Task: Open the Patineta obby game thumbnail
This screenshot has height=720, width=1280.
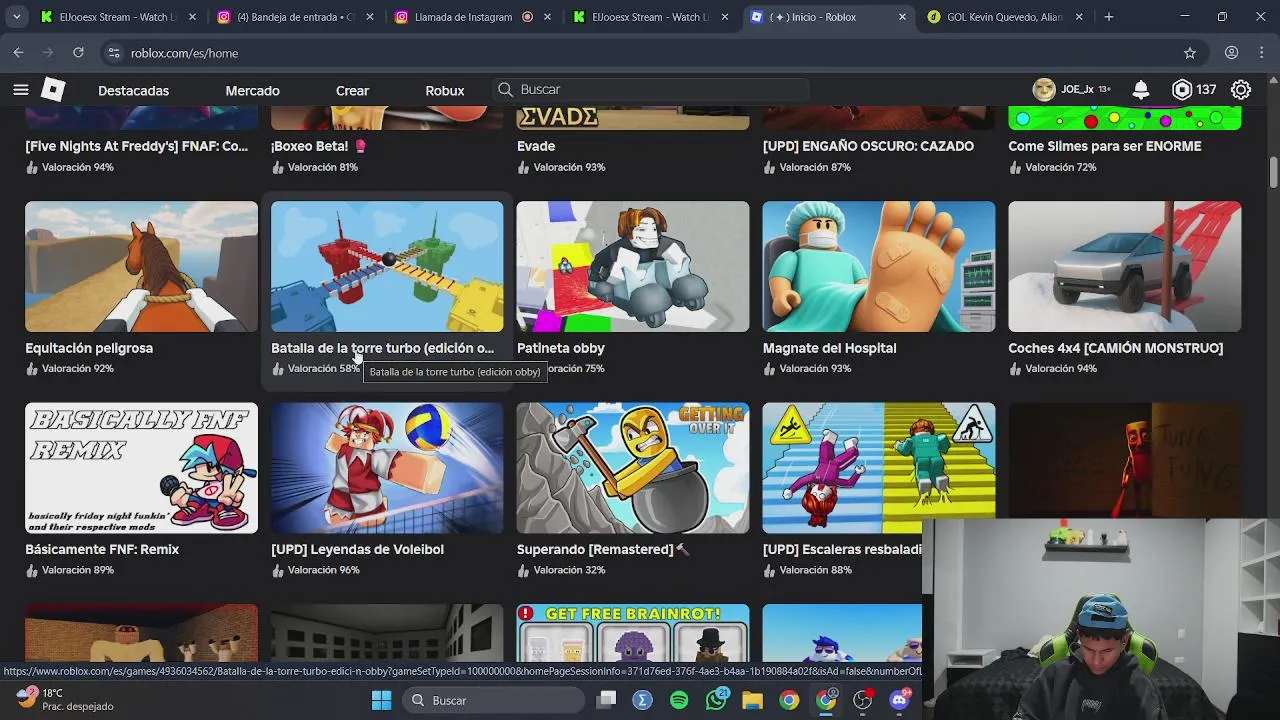Action: point(633,266)
